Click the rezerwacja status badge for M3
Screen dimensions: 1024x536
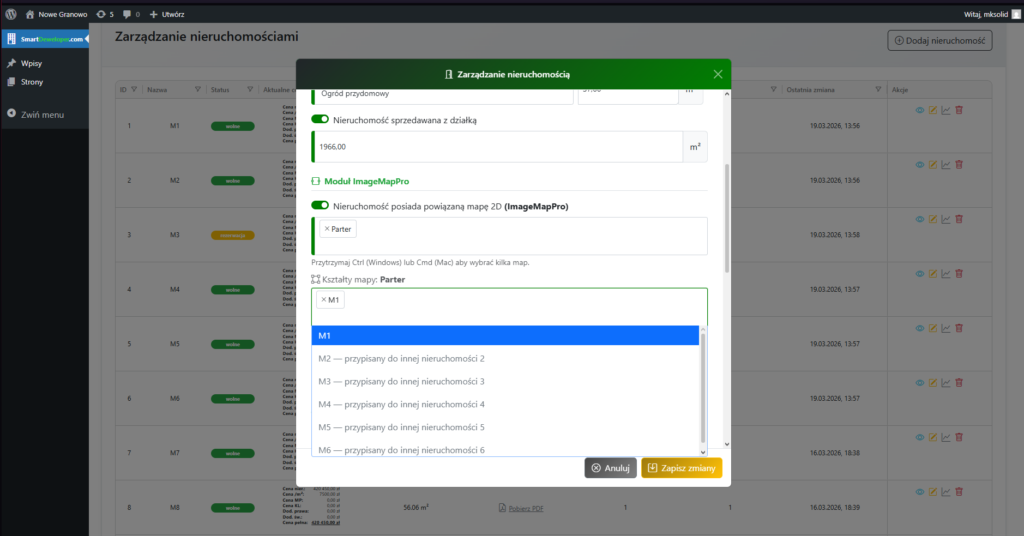pos(232,235)
